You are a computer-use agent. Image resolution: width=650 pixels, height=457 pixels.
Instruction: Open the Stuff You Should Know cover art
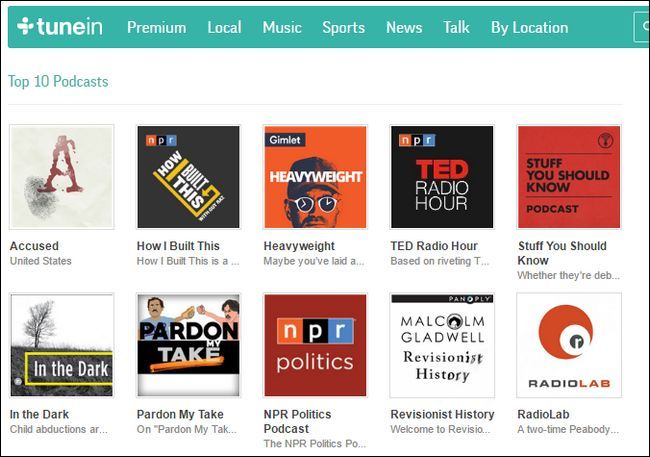pyautogui.click(x=569, y=177)
